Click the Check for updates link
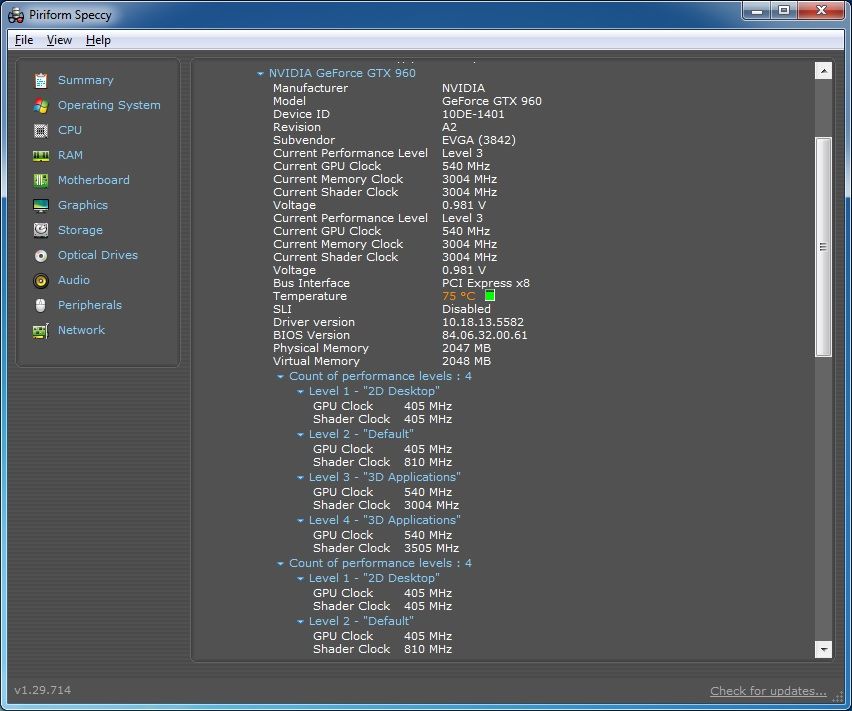 [768, 691]
